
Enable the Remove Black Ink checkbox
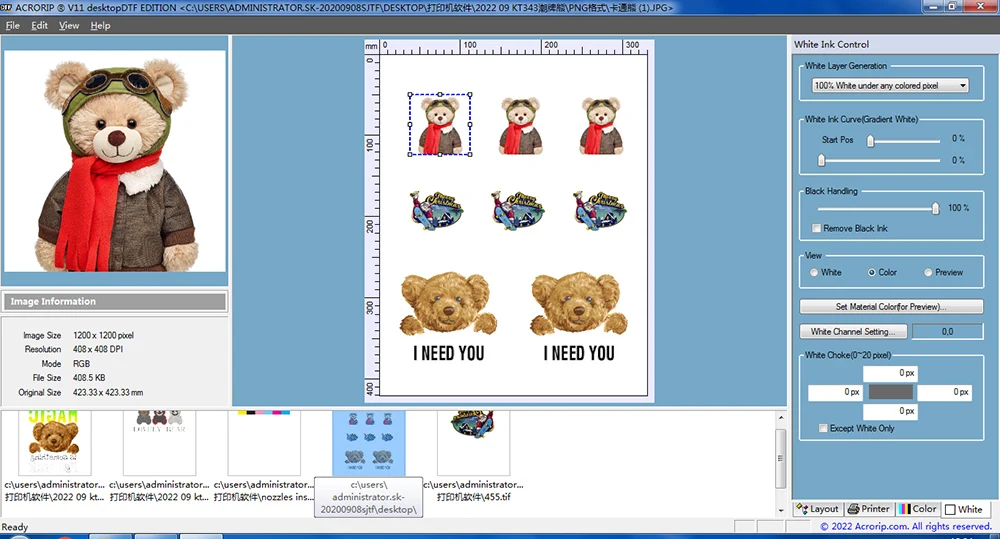tap(816, 228)
